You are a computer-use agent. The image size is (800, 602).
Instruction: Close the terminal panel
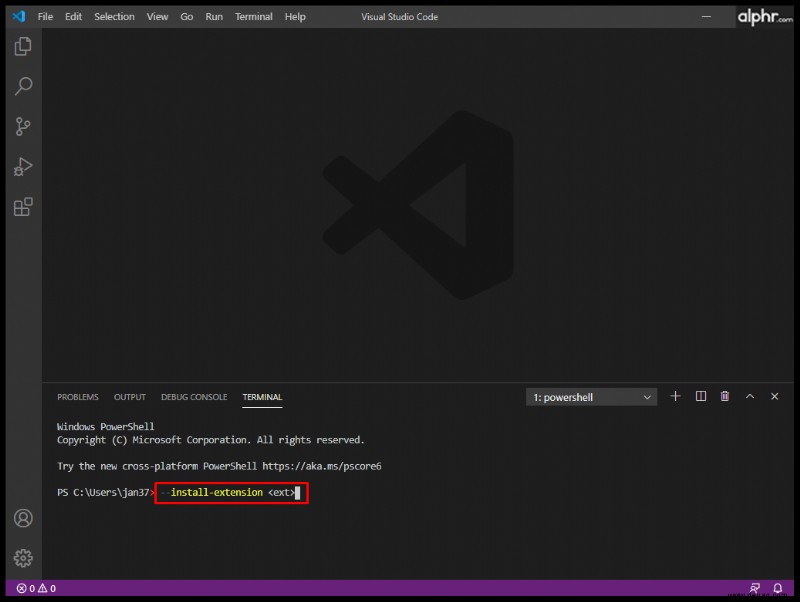click(774, 396)
